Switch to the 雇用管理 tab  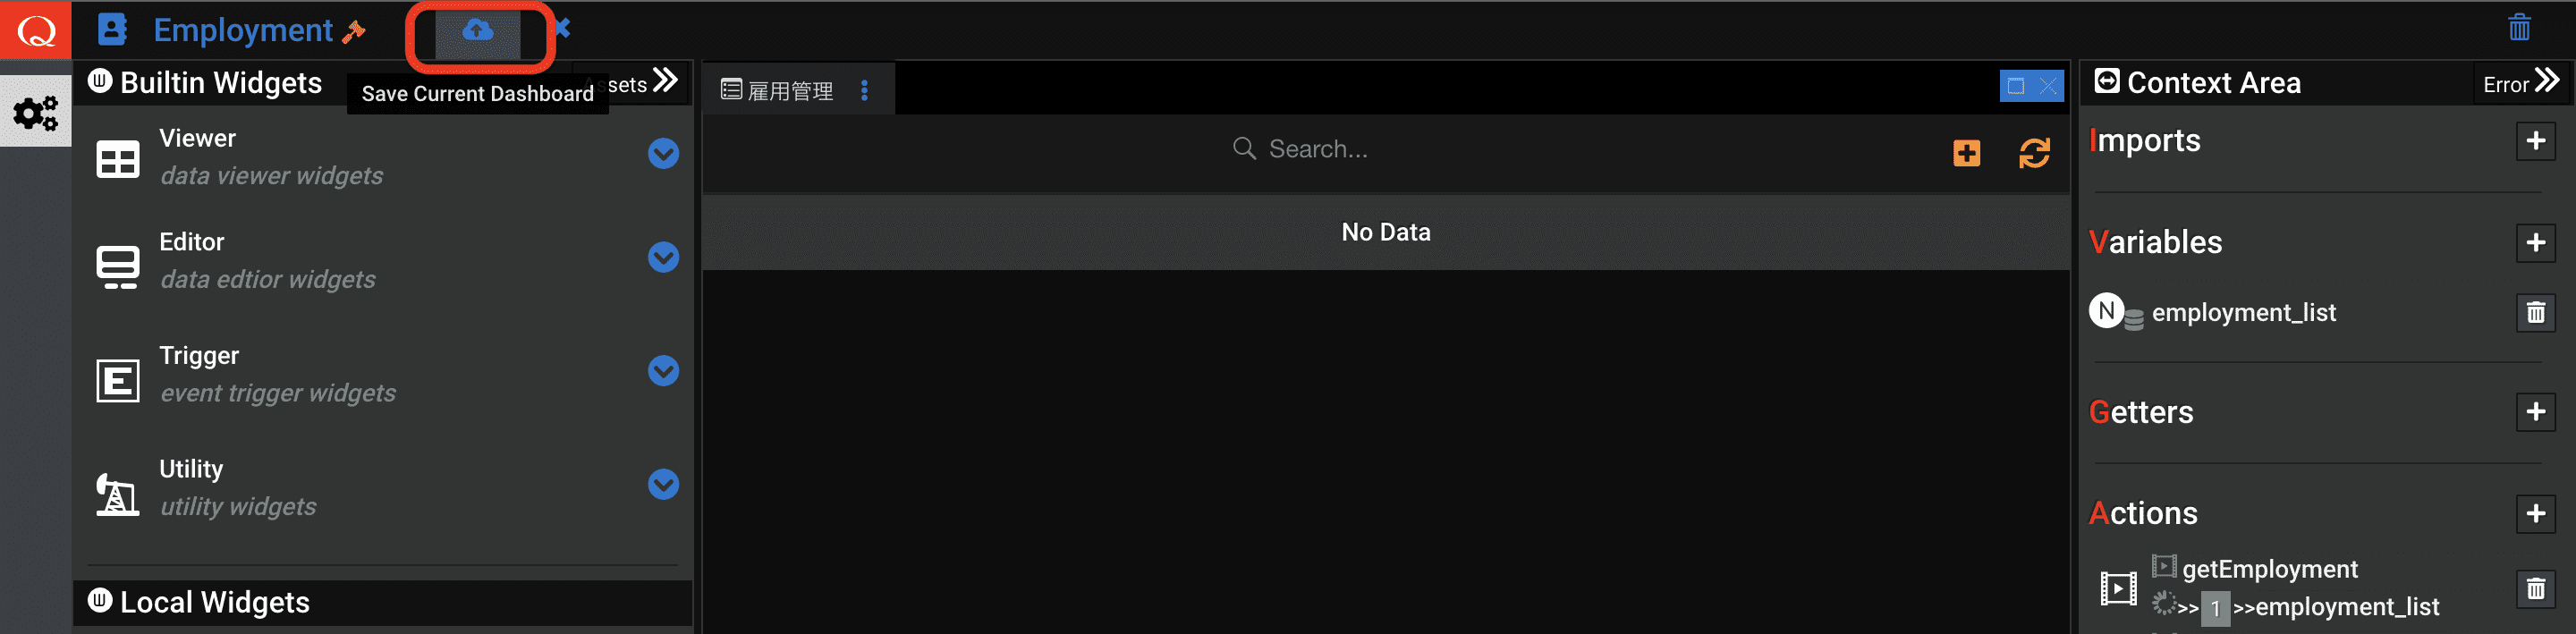click(x=778, y=91)
